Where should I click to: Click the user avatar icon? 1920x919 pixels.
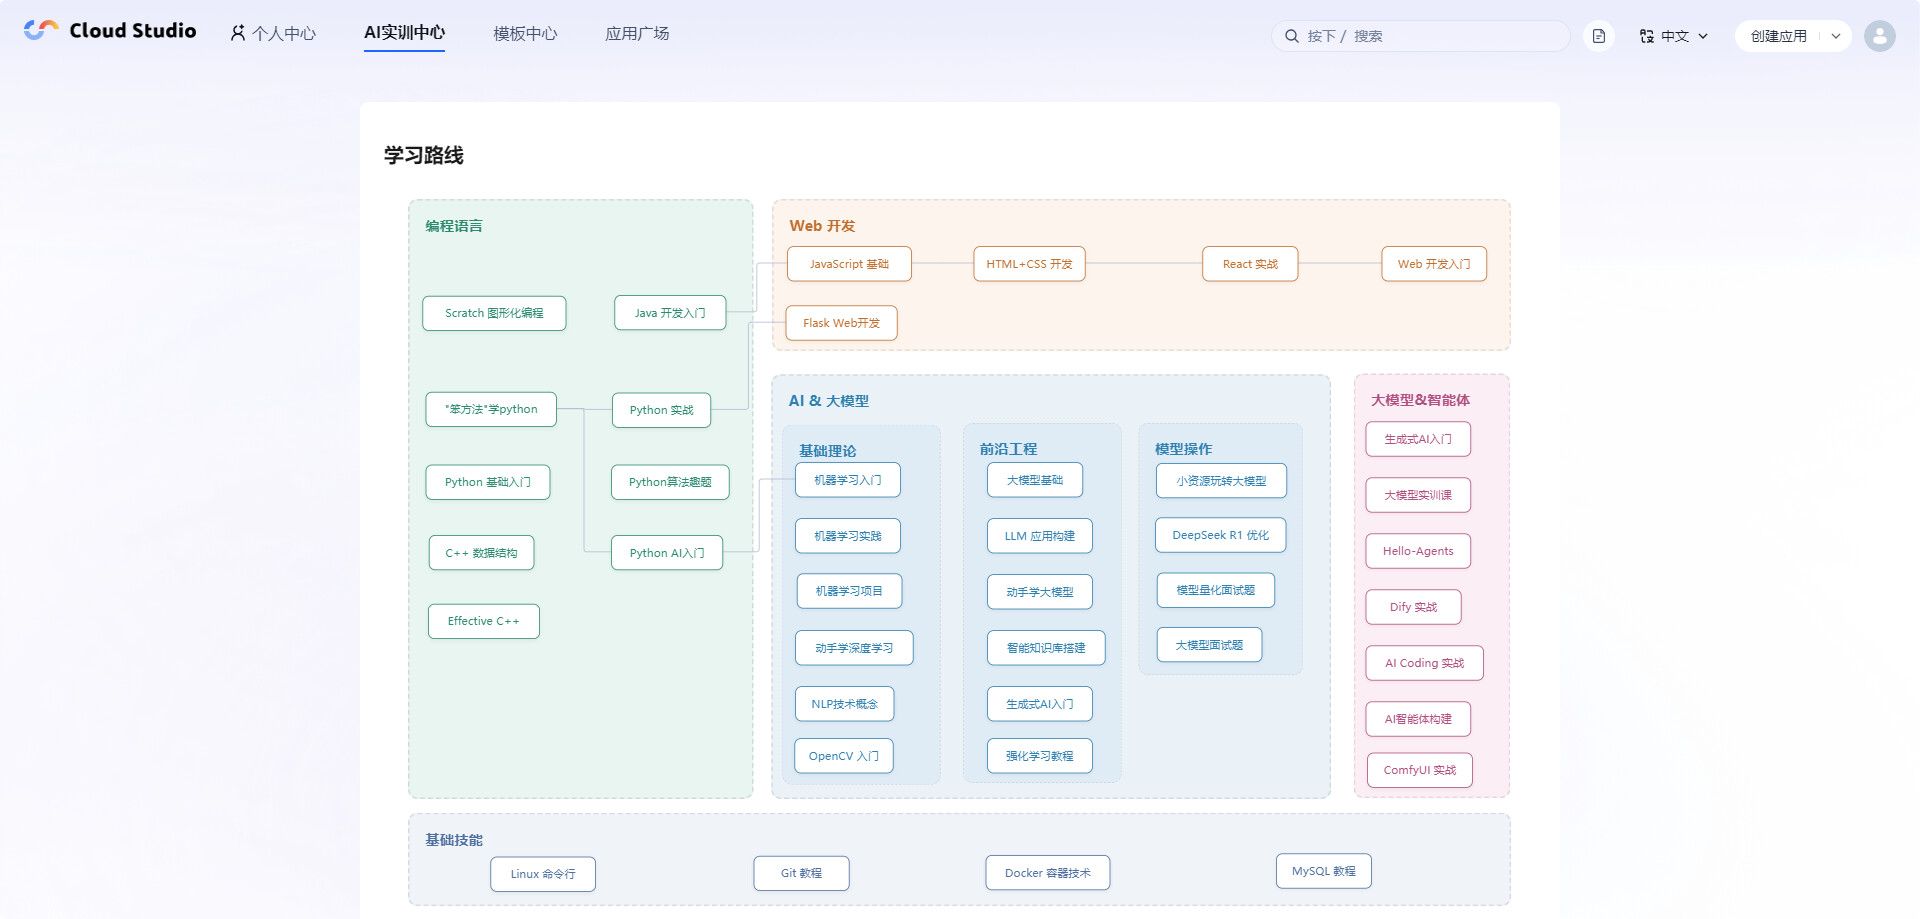pyautogui.click(x=1879, y=36)
